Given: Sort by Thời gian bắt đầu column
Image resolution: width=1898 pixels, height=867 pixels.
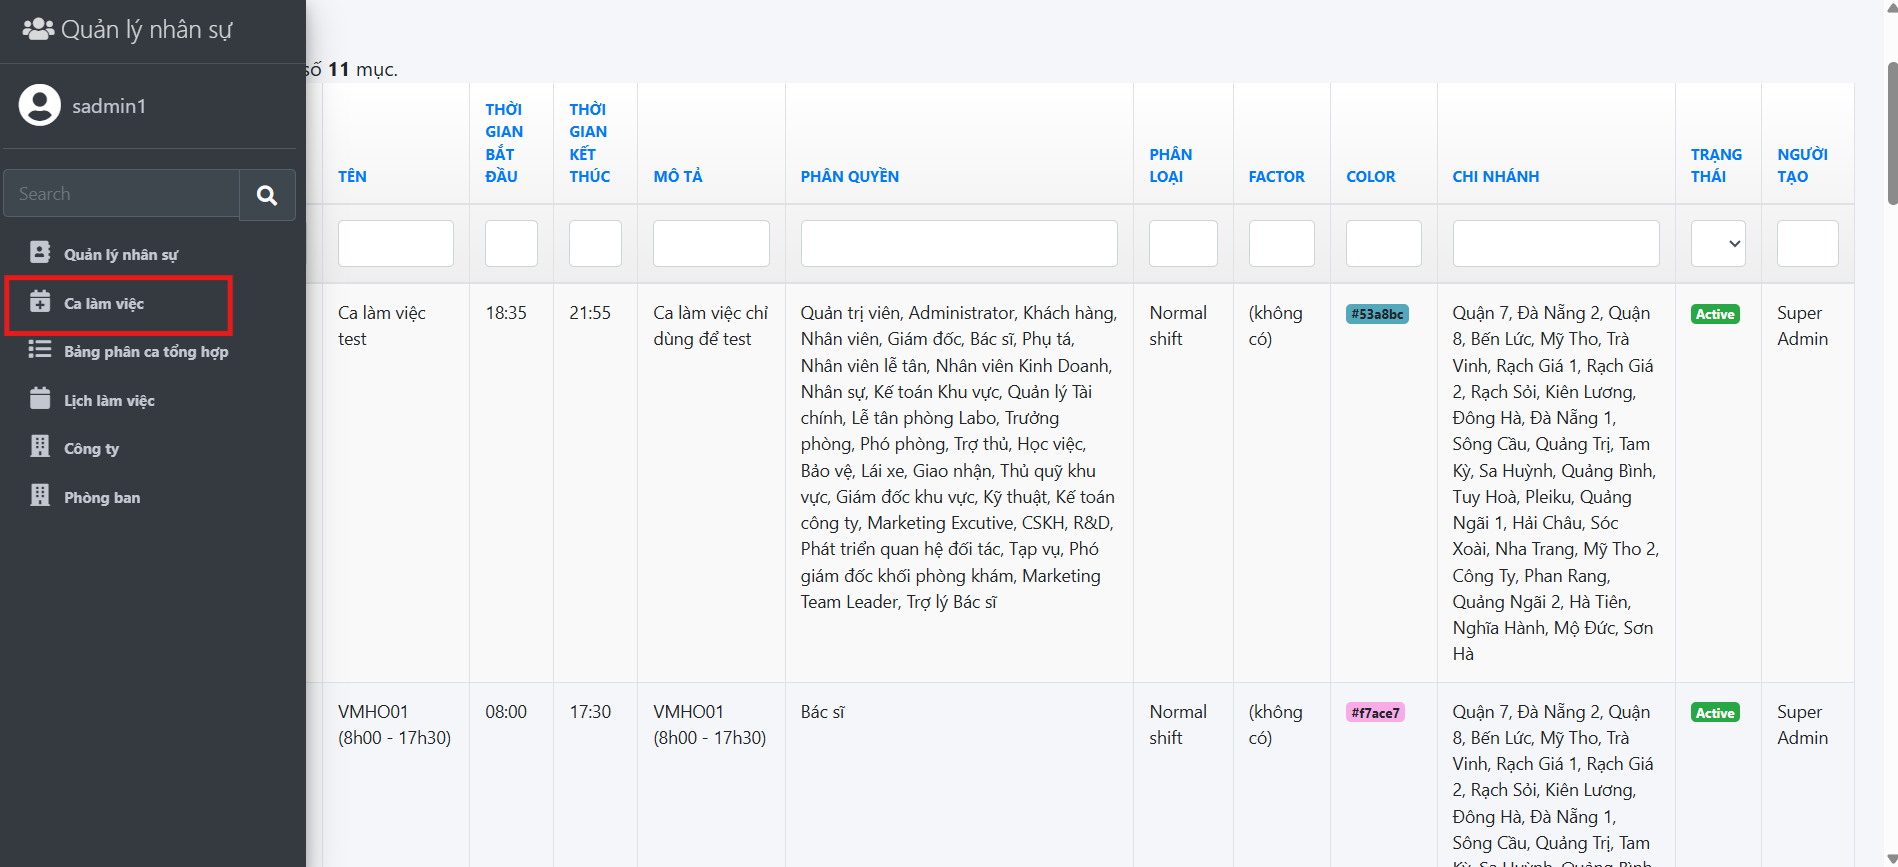Looking at the screenshot, I should click(x=503, y=143).
